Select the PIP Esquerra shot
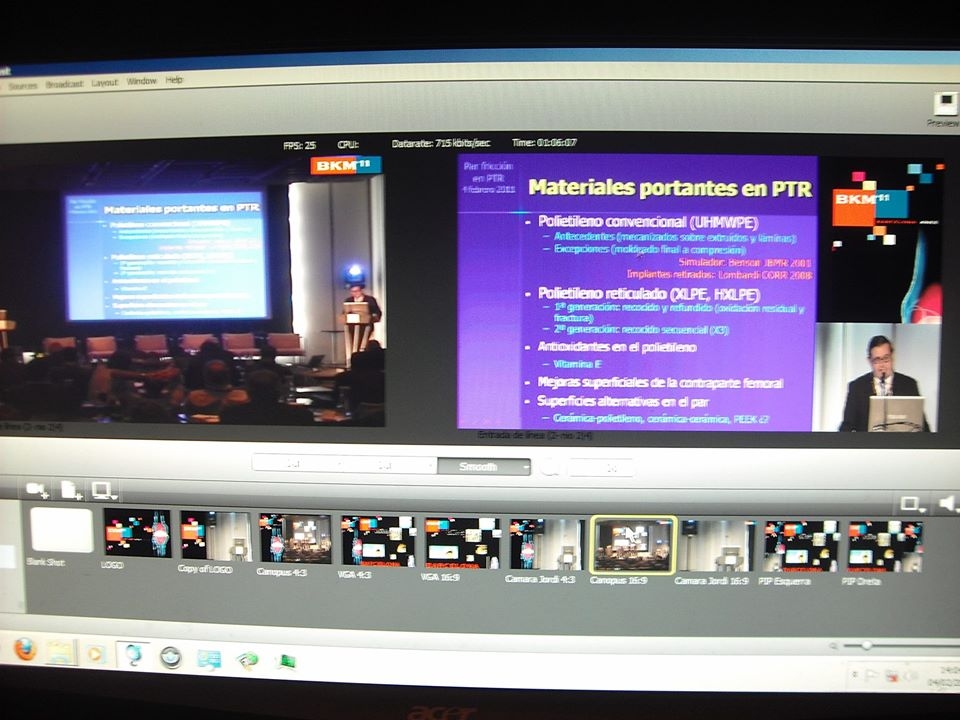Viewport: 960px width, 720px height. [801, 546]
